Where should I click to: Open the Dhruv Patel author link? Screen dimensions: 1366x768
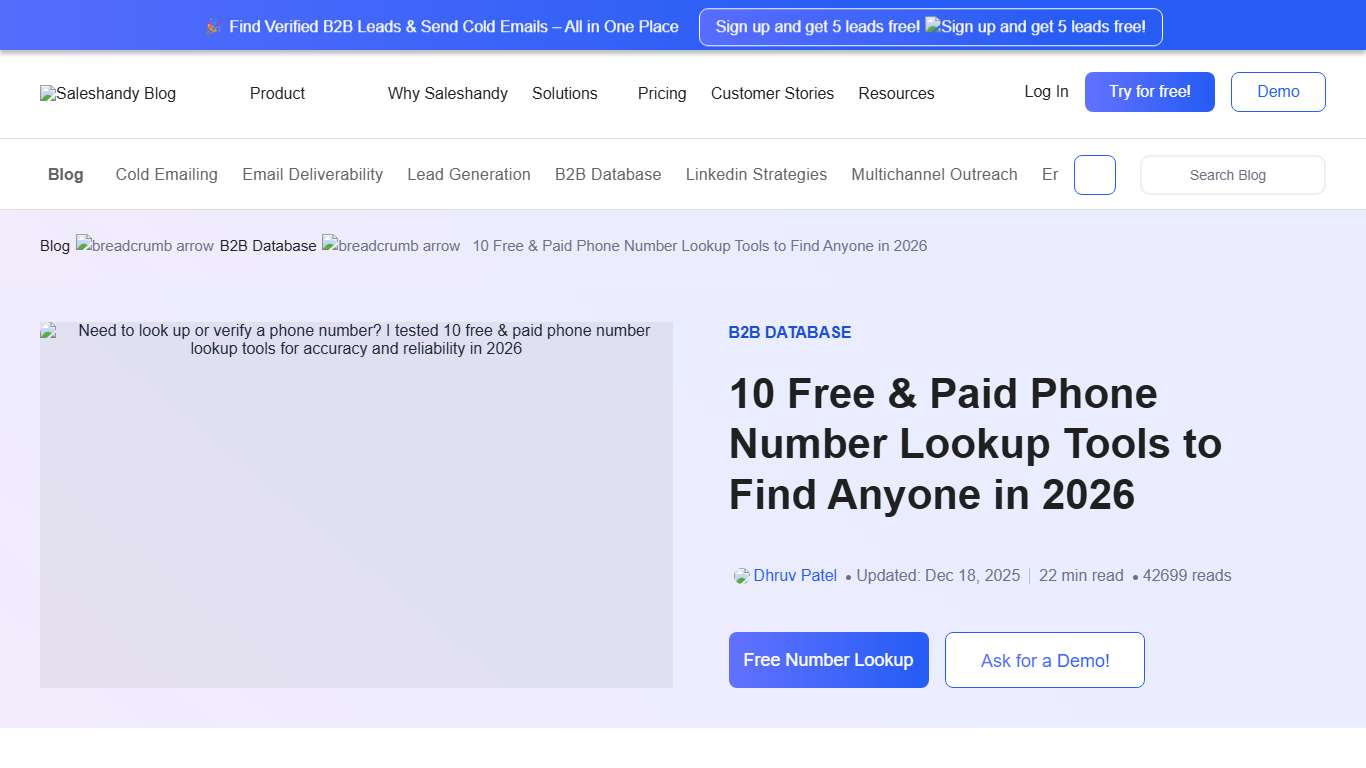795,575
